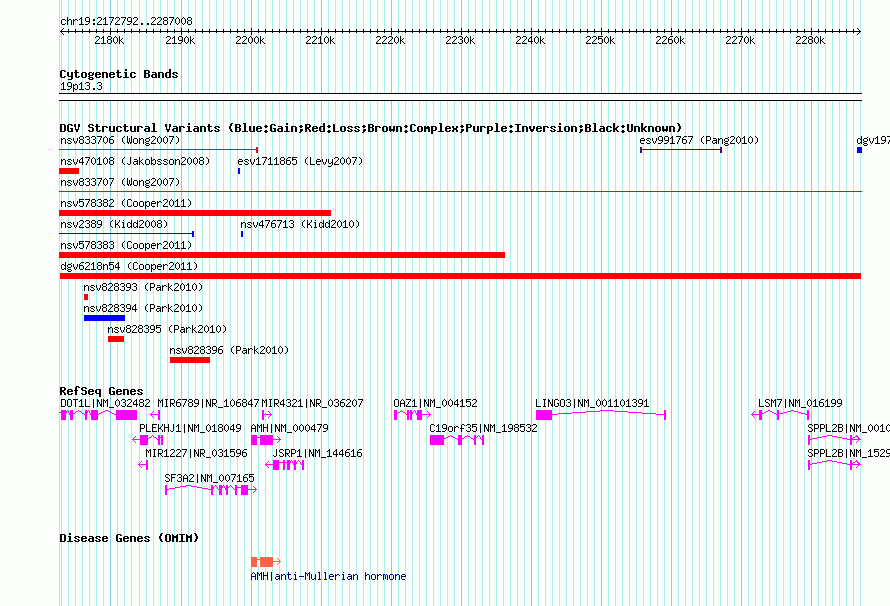The image size is (890, 606).
Task: Select the SF3A2 gene model glyph
Action: (x=211, y=490)
